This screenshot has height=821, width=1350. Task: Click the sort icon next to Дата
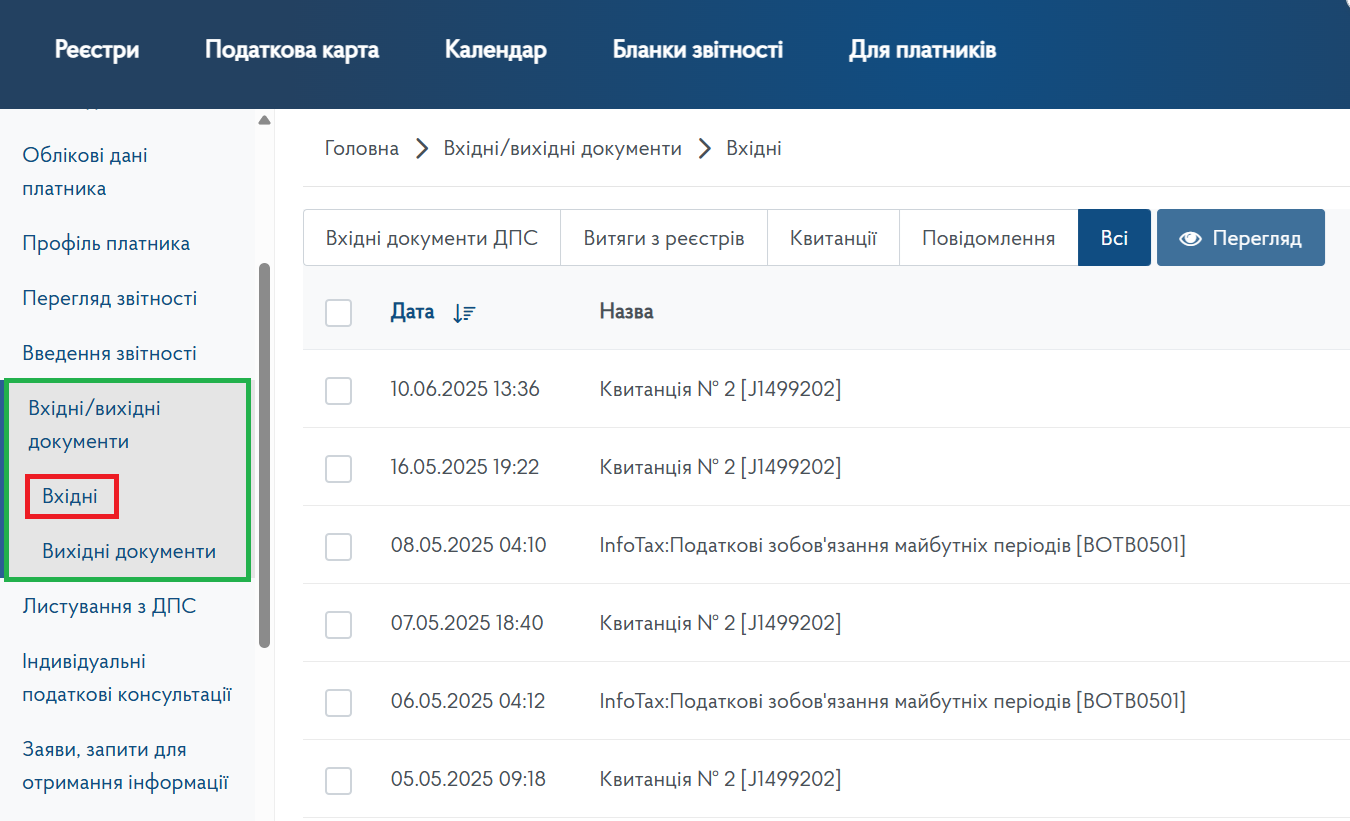[464, 313]
